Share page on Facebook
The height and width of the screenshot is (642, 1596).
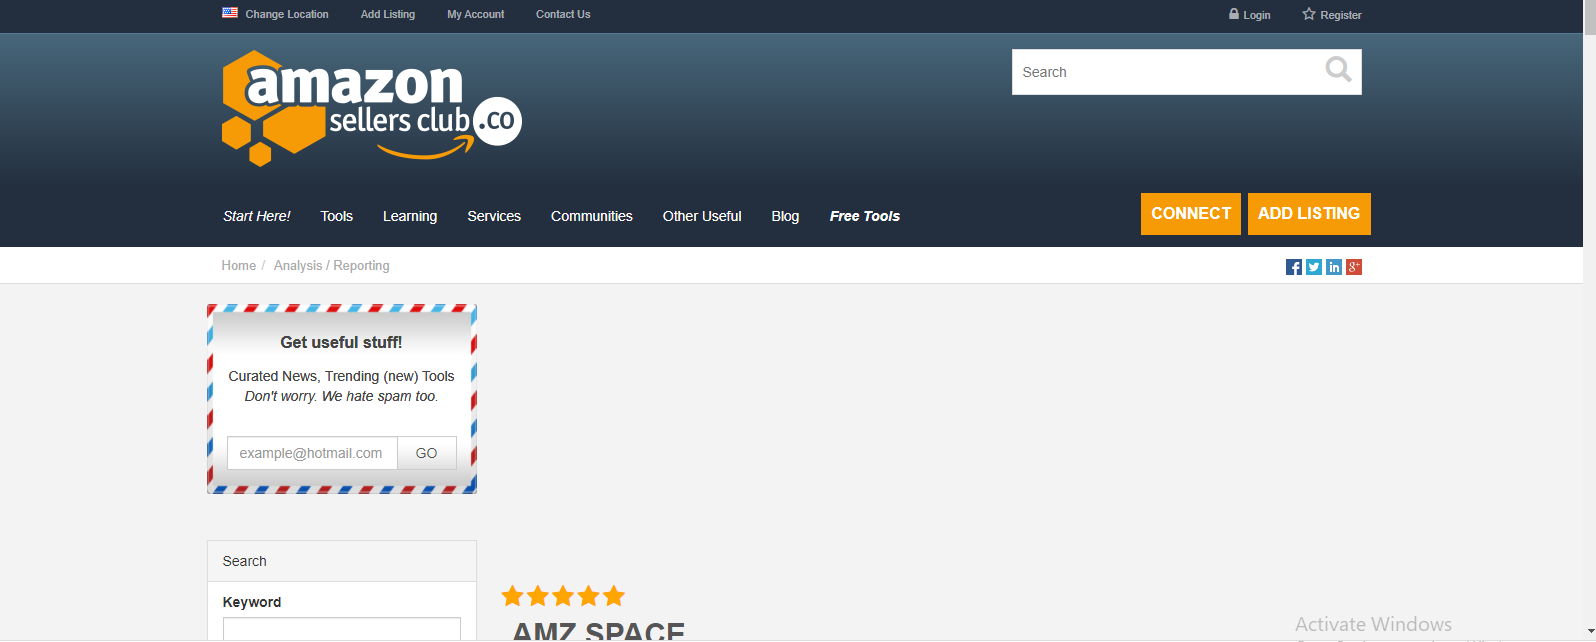coord(1294,267)
